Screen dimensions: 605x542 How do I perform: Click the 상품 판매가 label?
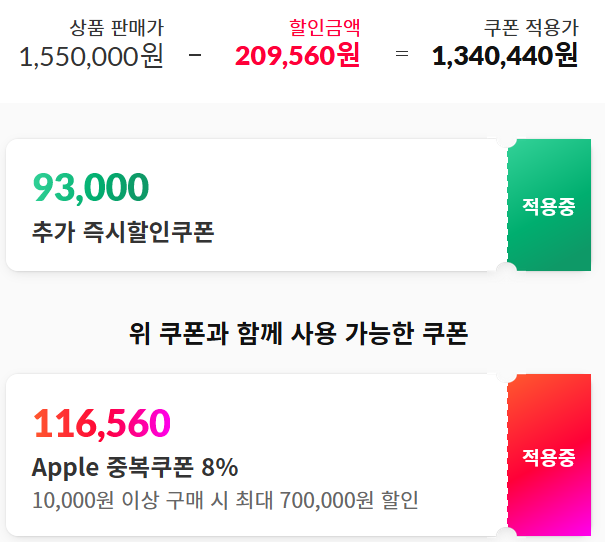pos(117,28)
